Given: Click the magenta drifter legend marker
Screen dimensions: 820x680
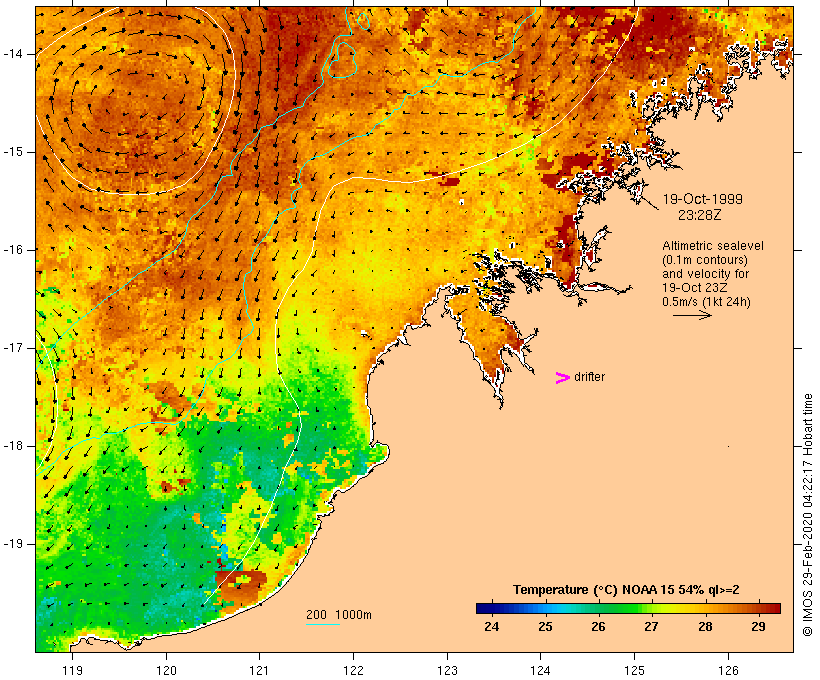Looking at the screenshot, I should pyautogui.click(x=562, y=378).
